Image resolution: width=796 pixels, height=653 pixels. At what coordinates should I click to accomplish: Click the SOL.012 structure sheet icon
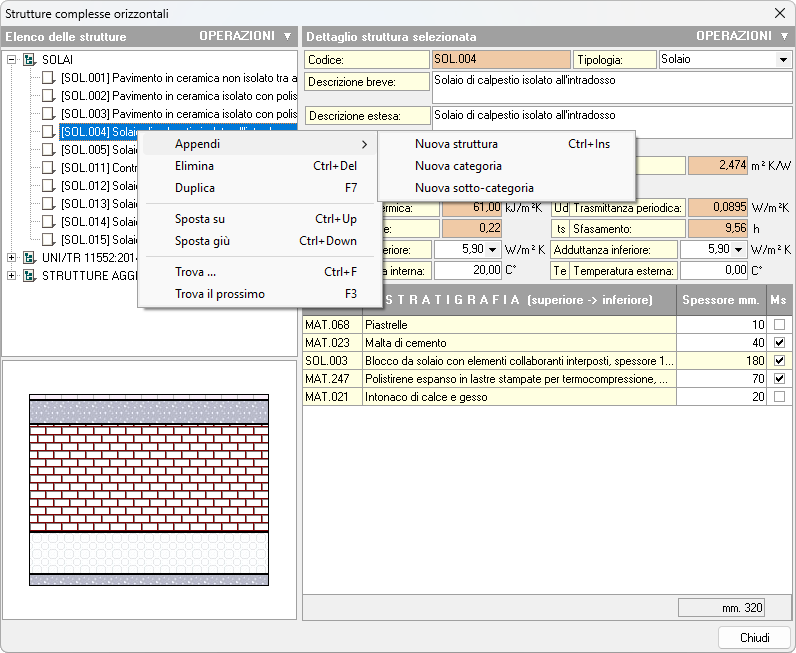tap(48, 186)
